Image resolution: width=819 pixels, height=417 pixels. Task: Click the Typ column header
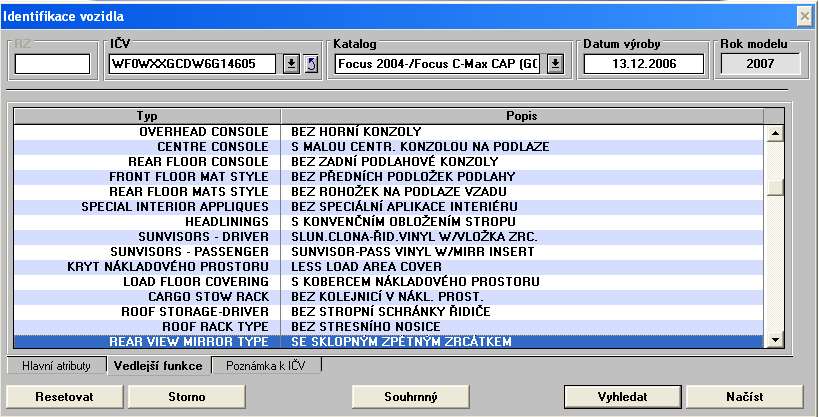pyautogui.click(x=146, y=116)
